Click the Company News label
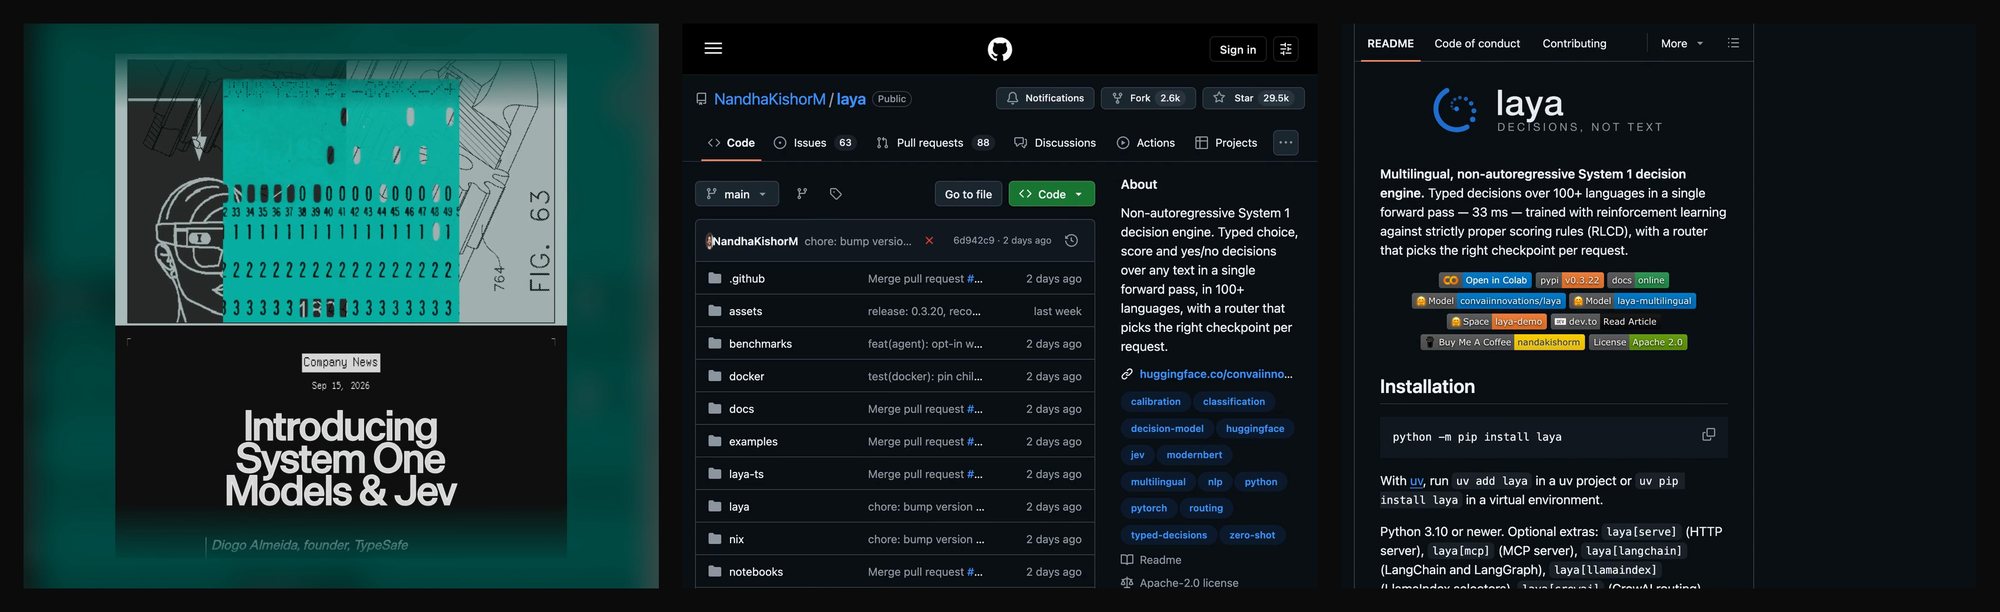The height and width of the screenshot is (612, 2000). 340,362
